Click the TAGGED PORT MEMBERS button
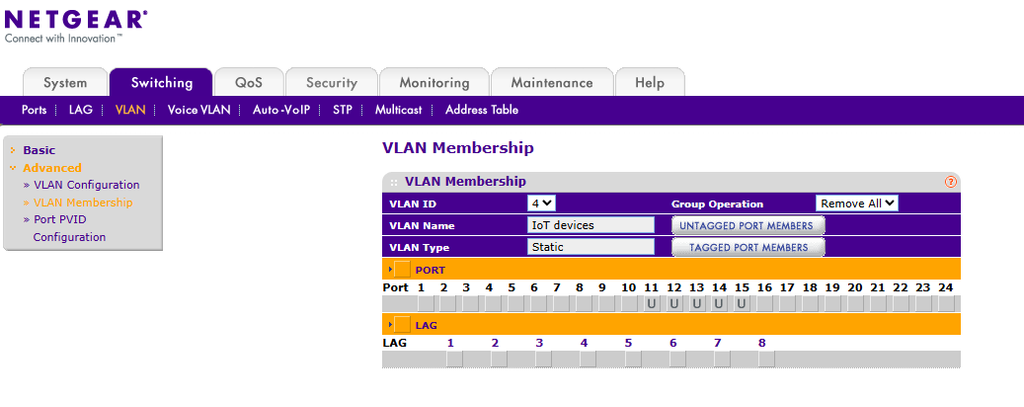 point(748,248)
